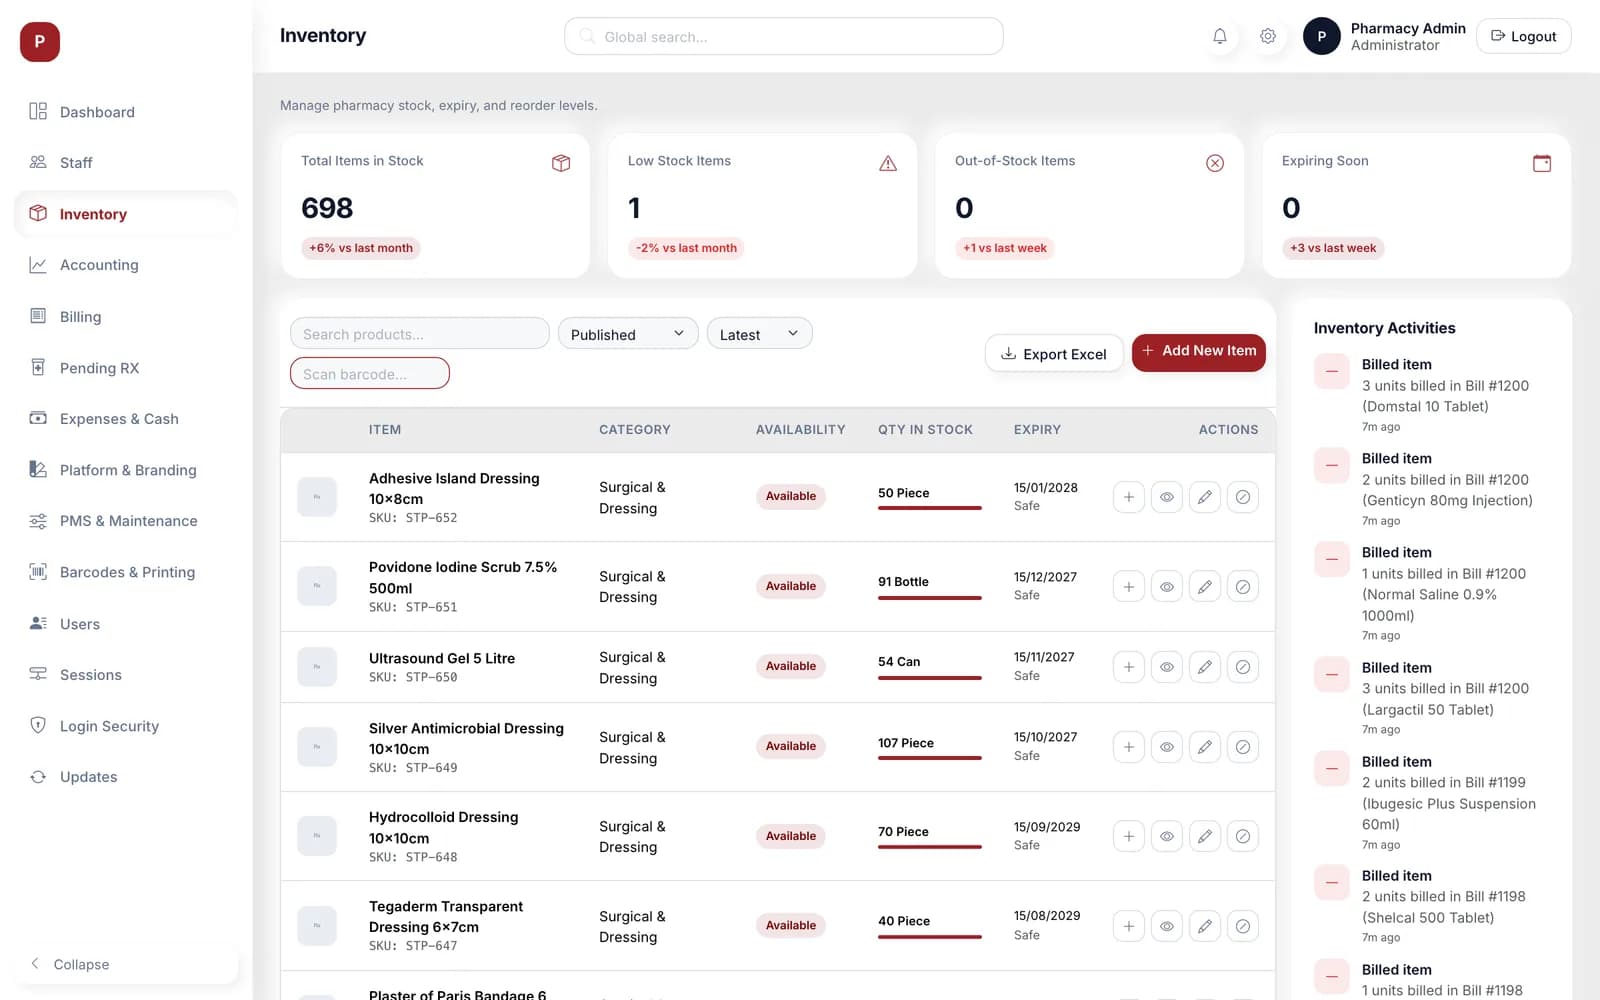
Task: Collapse the sidebar
Action: 126,964
